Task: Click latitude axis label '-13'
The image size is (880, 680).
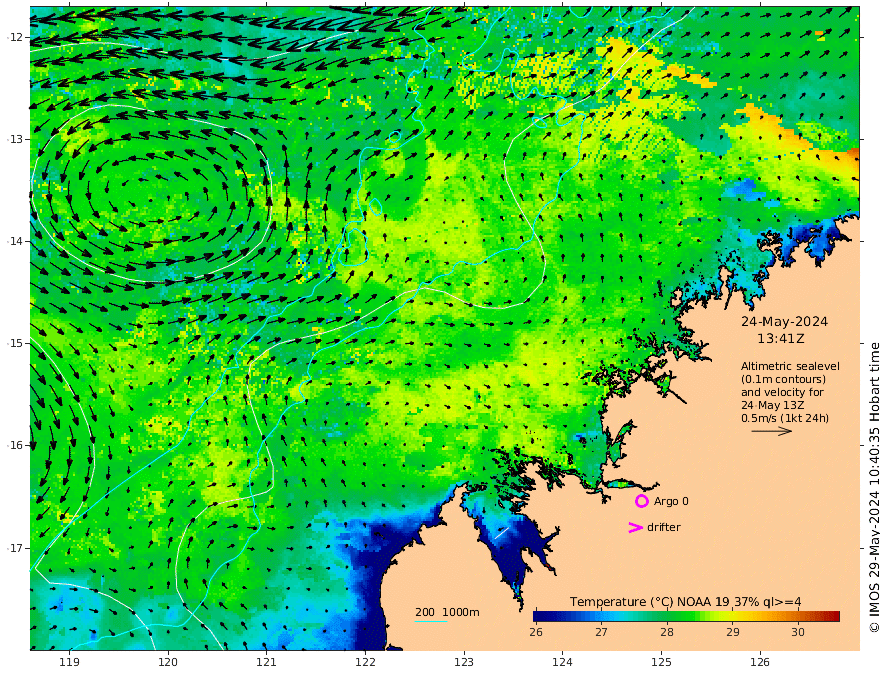Action: [x=15, y=139]
